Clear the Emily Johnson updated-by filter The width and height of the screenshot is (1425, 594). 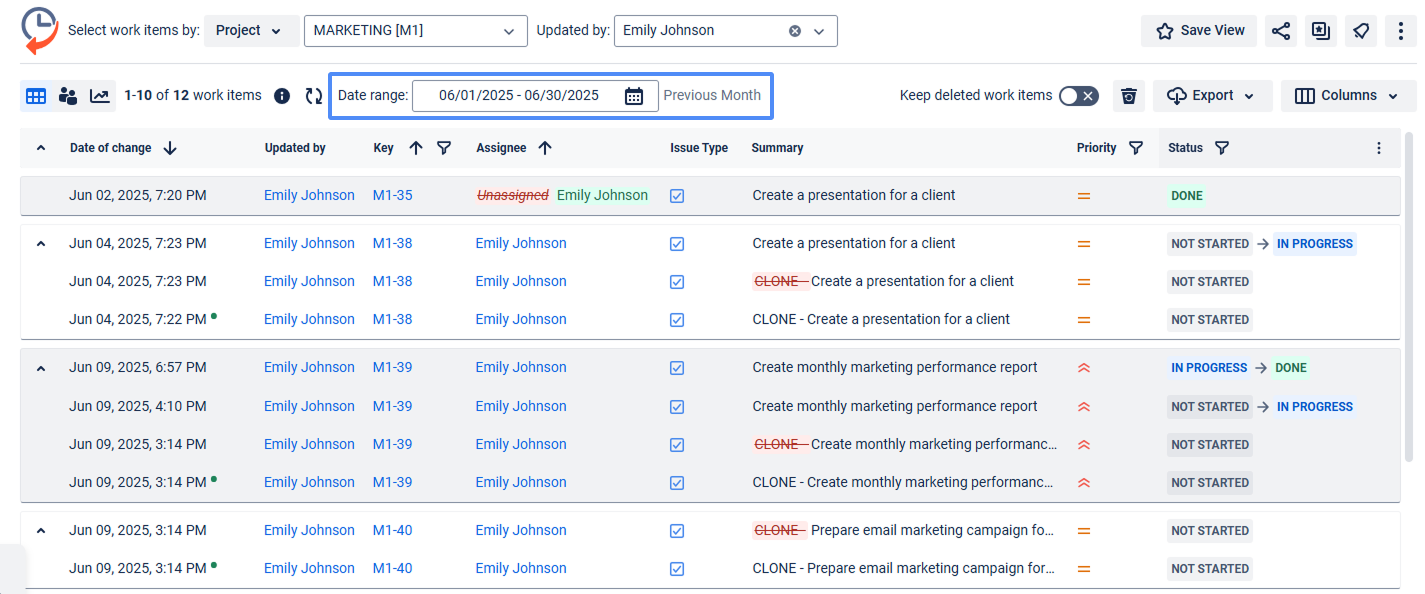click(795, 31)
